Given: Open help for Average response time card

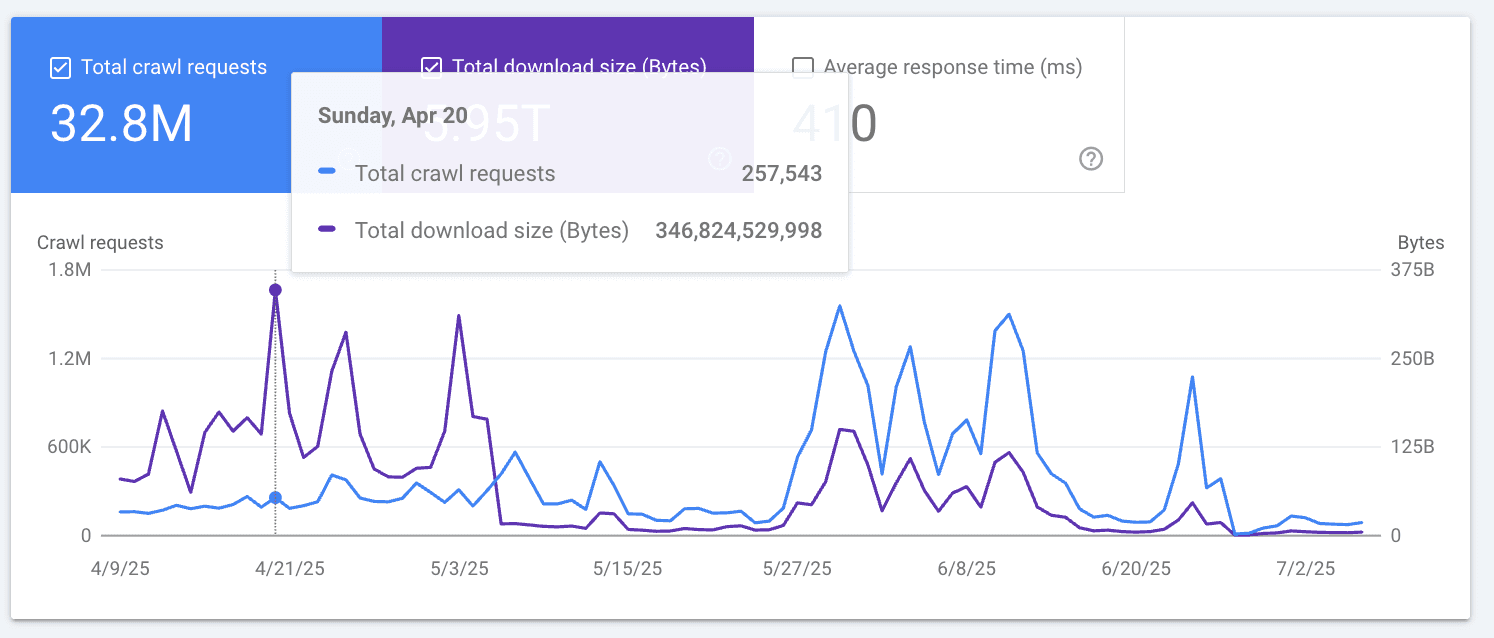Looking at the screenshot, I should (x=1090, y=159).
